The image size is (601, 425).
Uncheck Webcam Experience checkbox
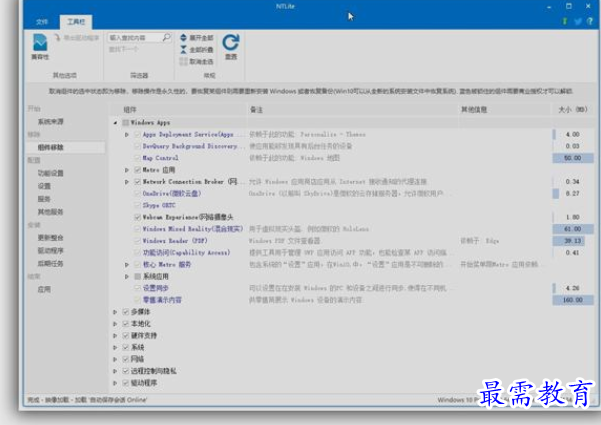pyautogui.click(x=138, y=217)
